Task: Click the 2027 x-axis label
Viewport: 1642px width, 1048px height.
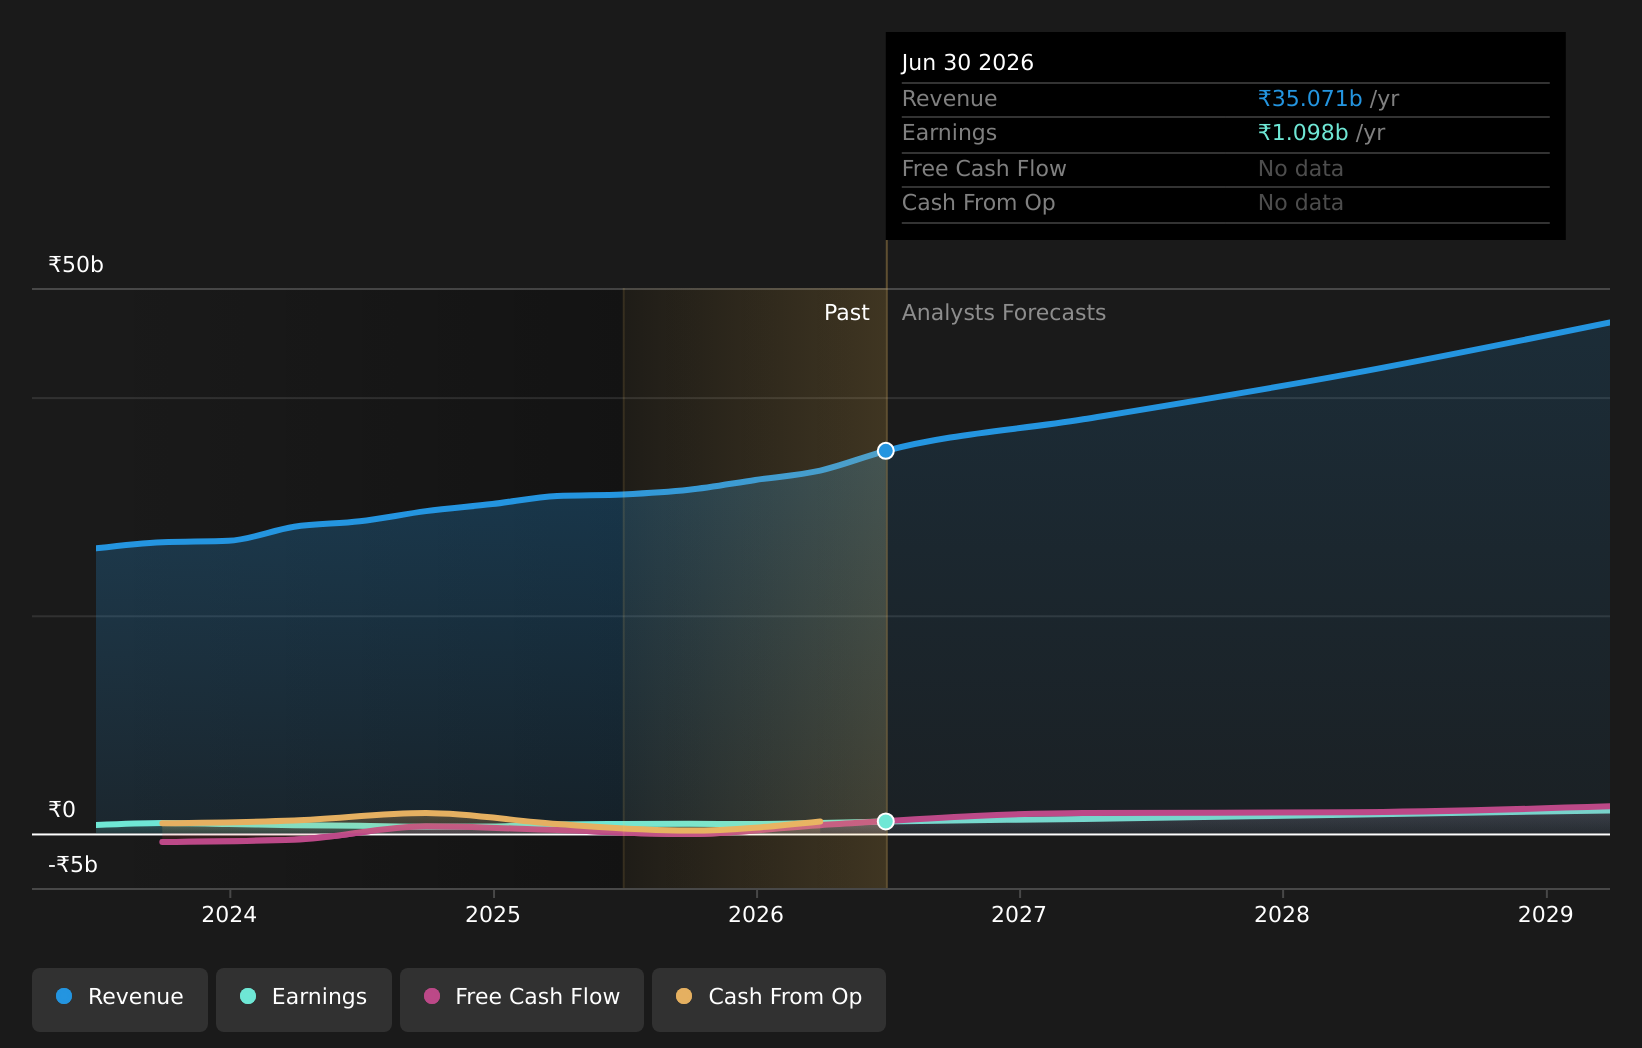Action: point(1019,915)
